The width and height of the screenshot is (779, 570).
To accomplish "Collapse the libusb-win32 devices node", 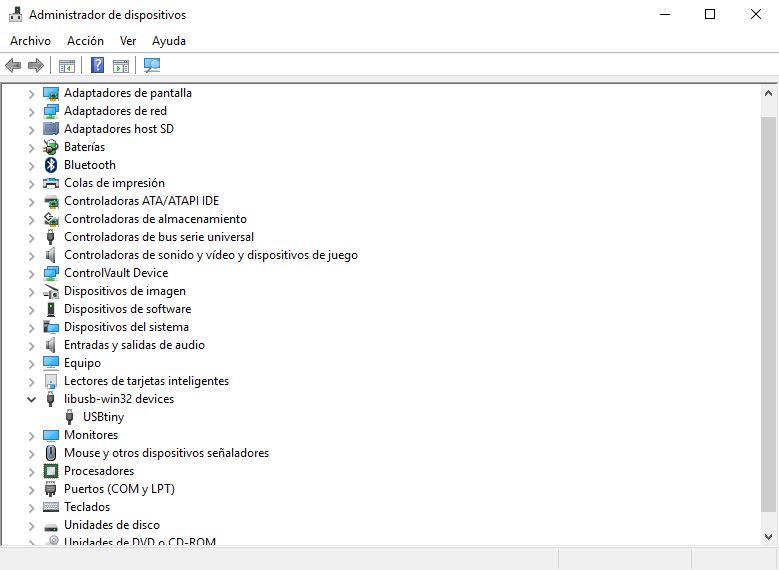I will [31, 399].
